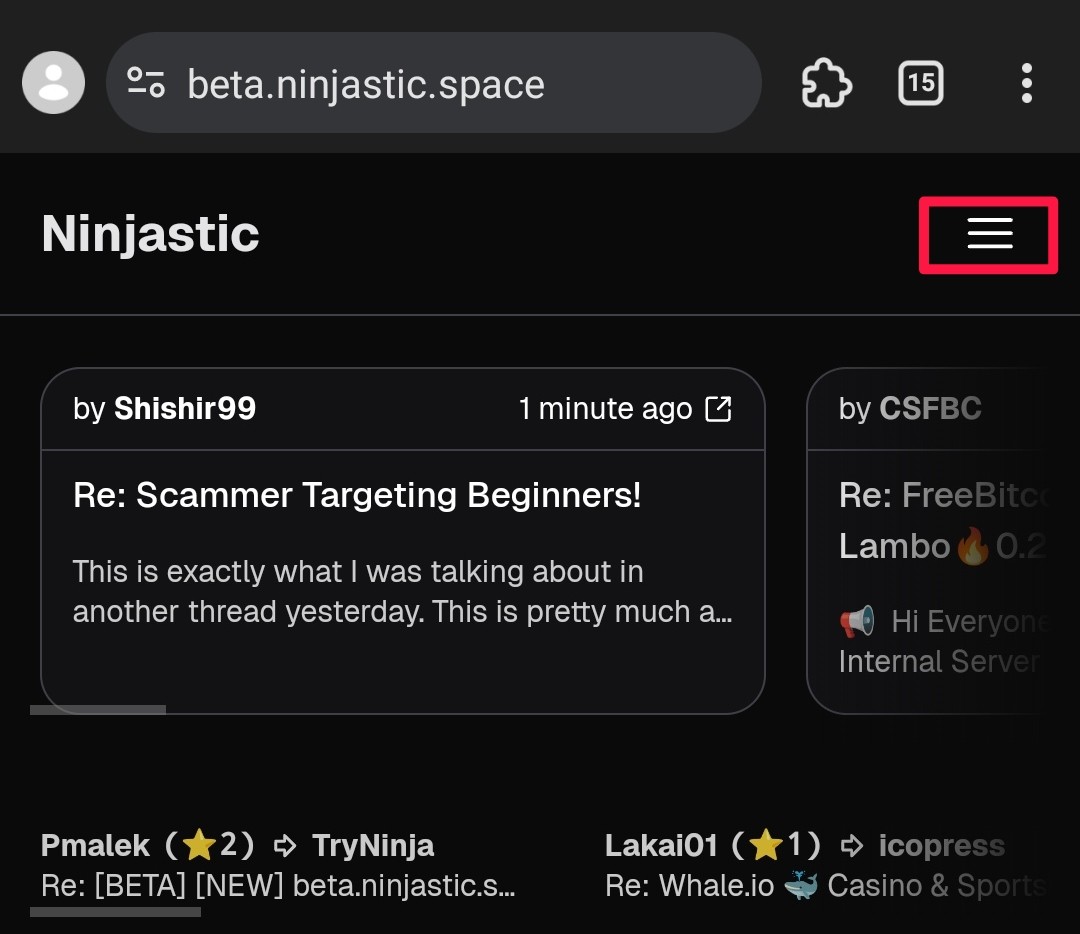This screenshot has height=934, width=1080.
Task: Click the arrow between Pmalek and TryNinja
Action: 285,846
